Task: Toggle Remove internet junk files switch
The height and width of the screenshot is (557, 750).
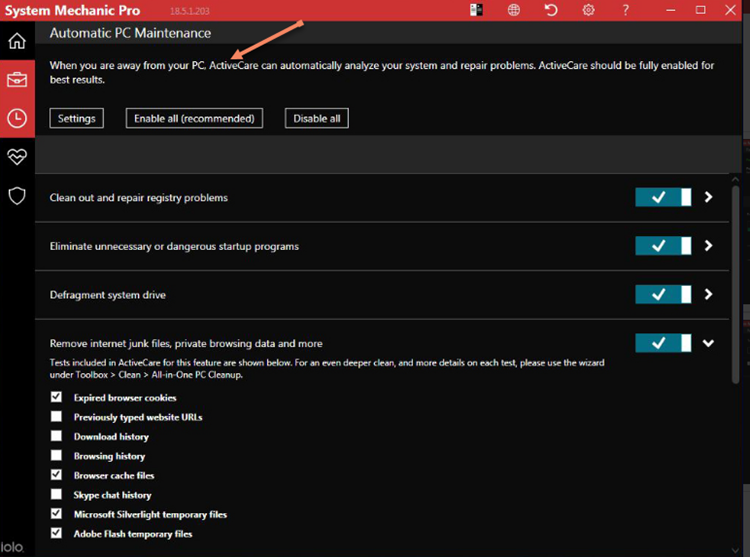Action: pos(663,343)
